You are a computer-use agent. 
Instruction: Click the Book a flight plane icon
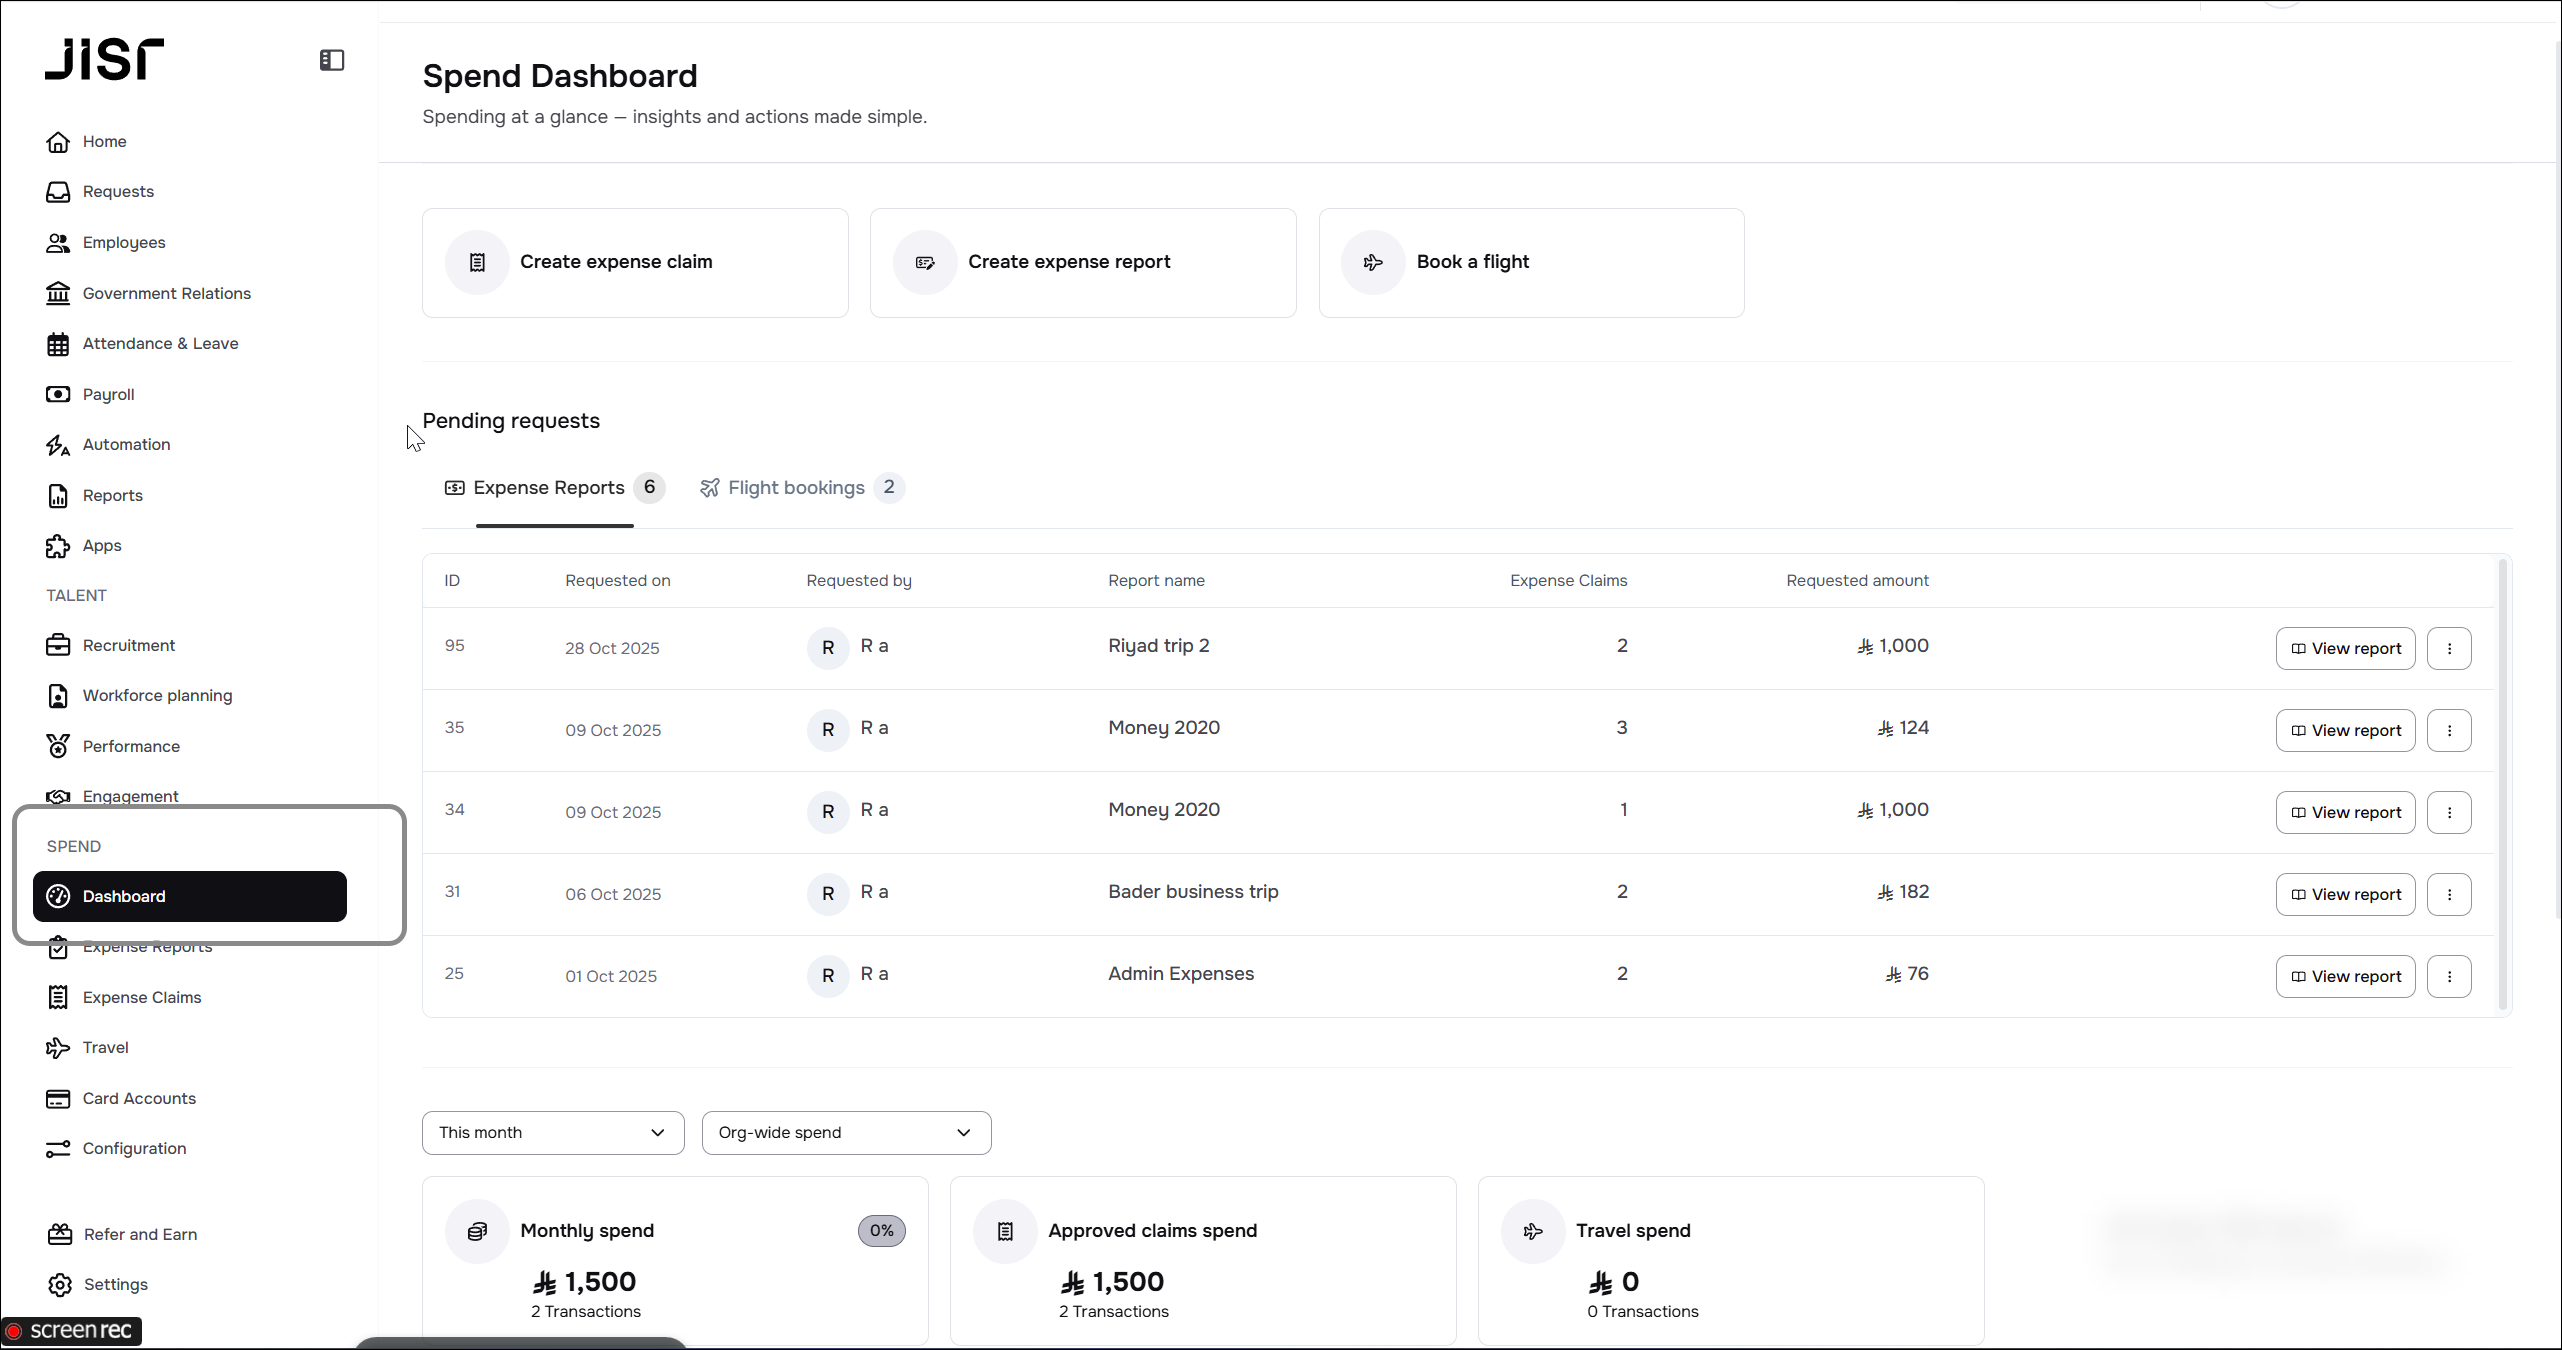(1373, 262)
